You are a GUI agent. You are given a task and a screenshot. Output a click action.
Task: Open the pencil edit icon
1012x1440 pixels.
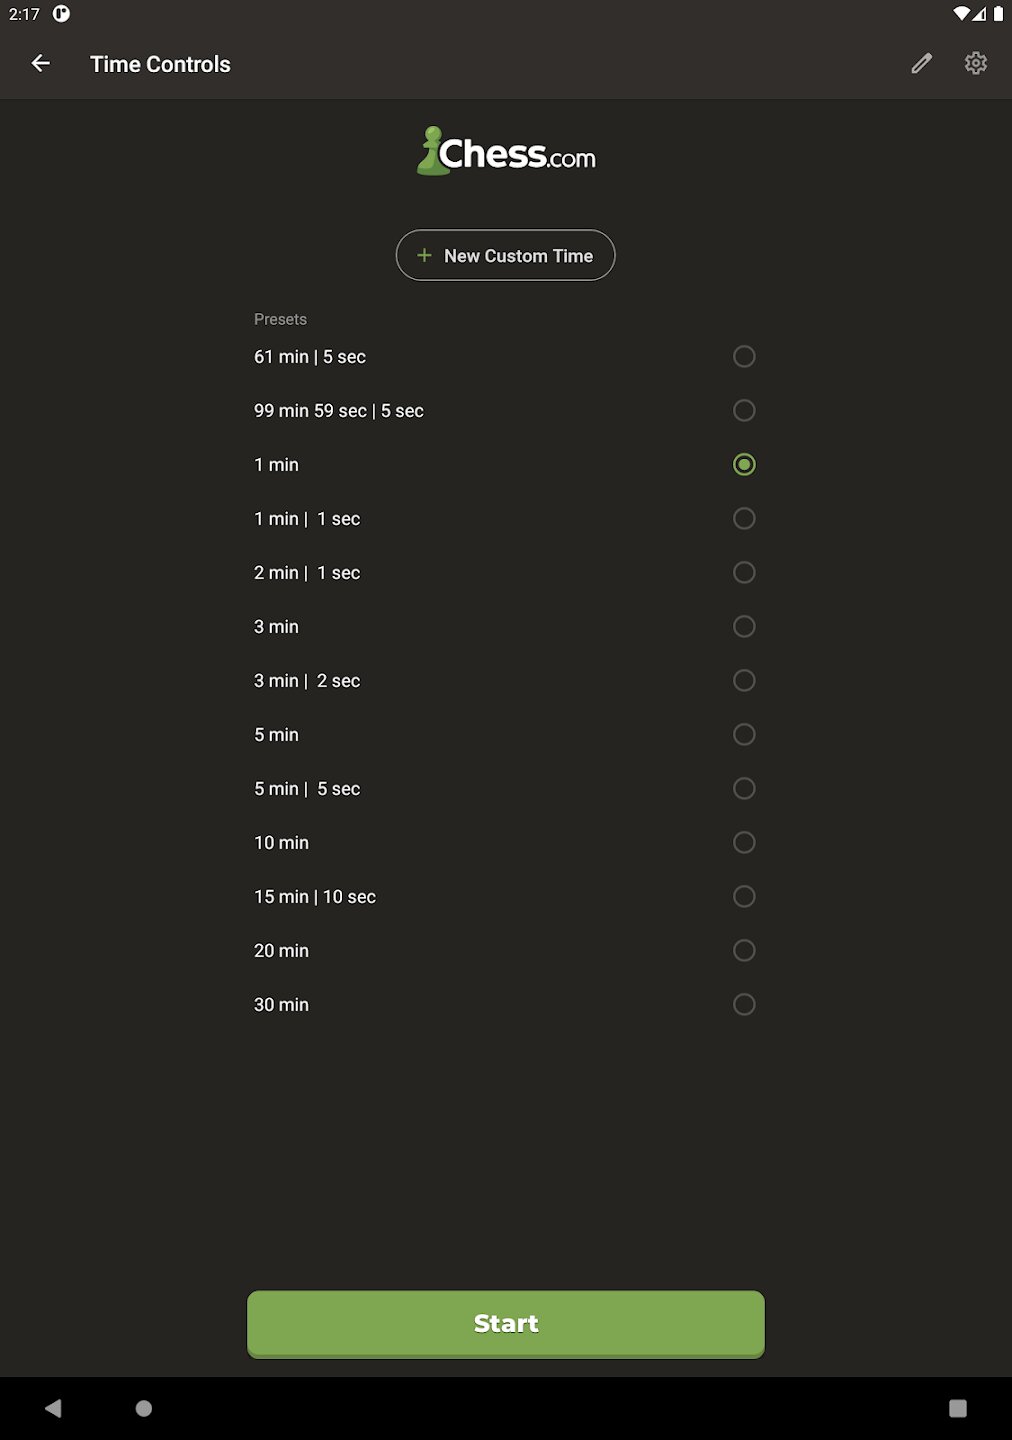point(921,64)
